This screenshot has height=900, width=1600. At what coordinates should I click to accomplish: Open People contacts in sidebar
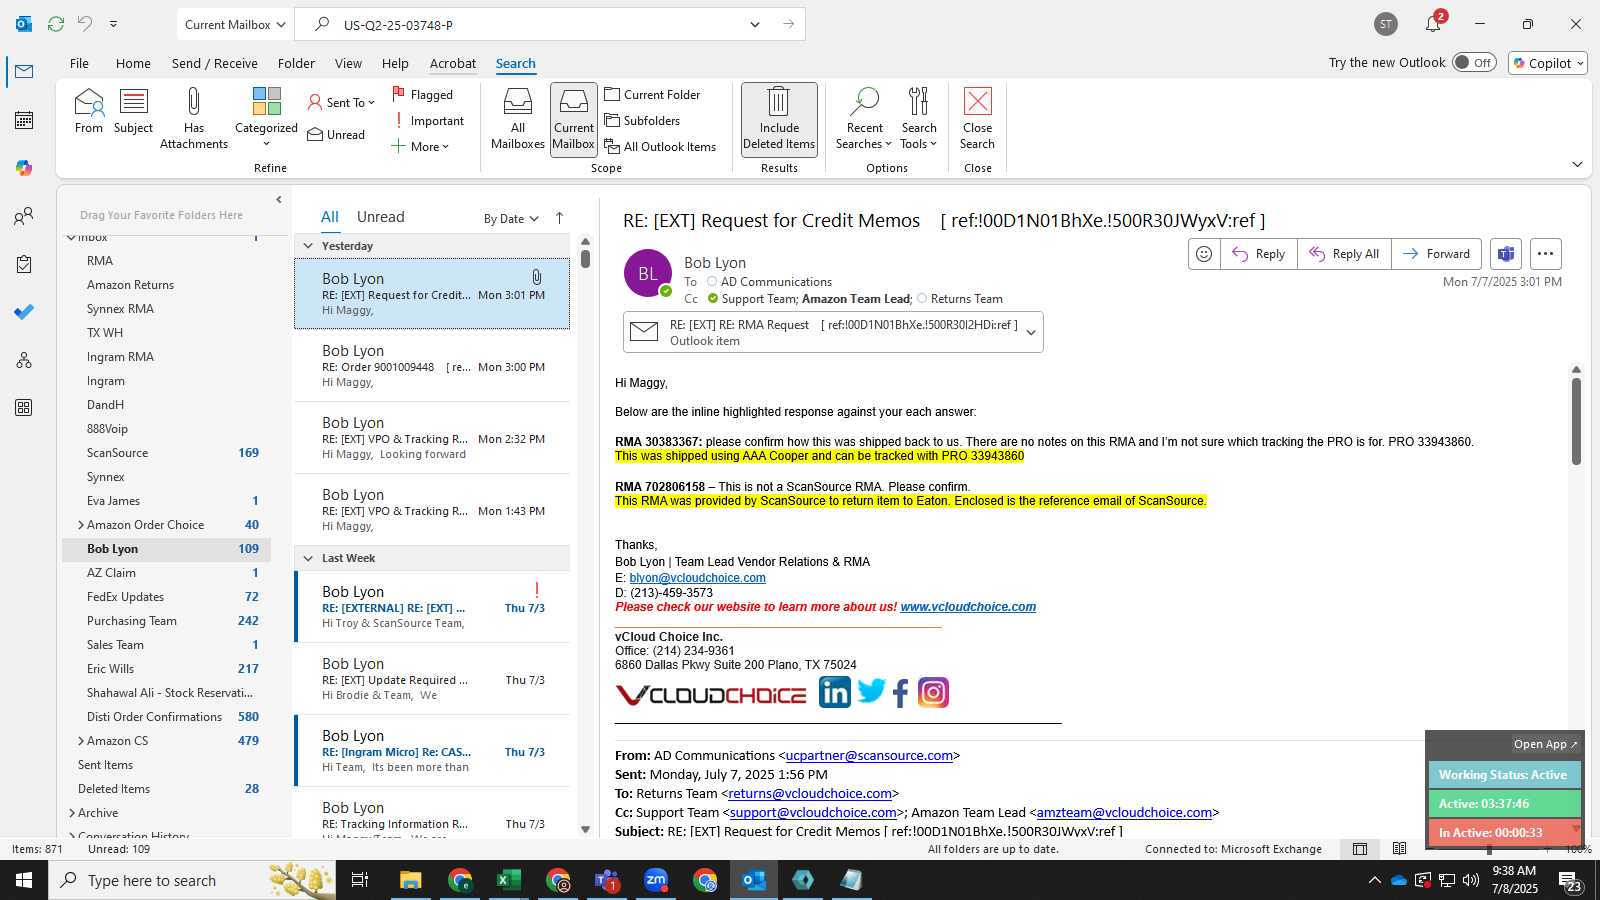pyautogui.click(x=24, y=216)
